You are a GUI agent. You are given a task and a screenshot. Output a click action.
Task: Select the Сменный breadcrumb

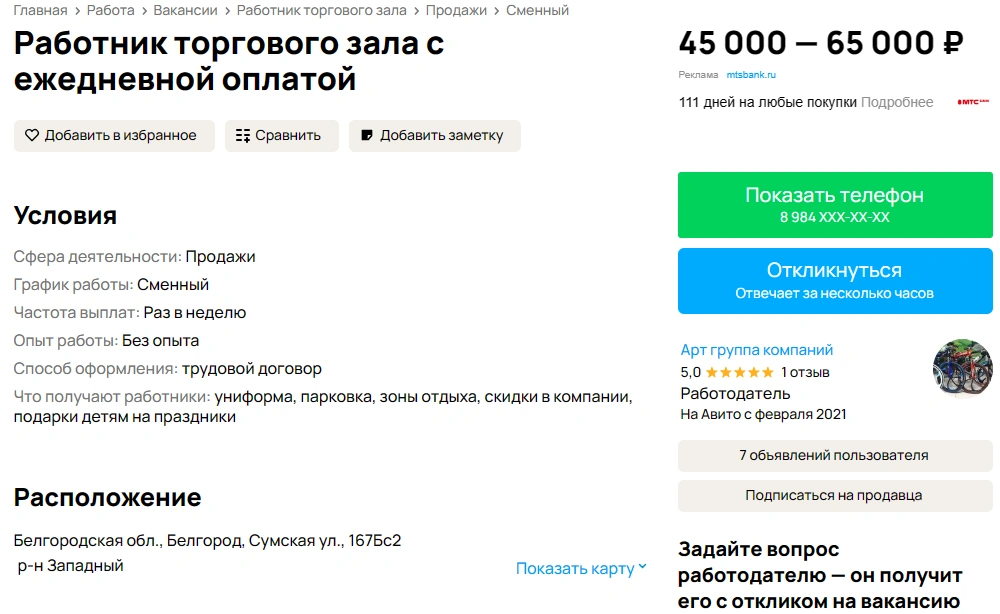click(537, 10)
